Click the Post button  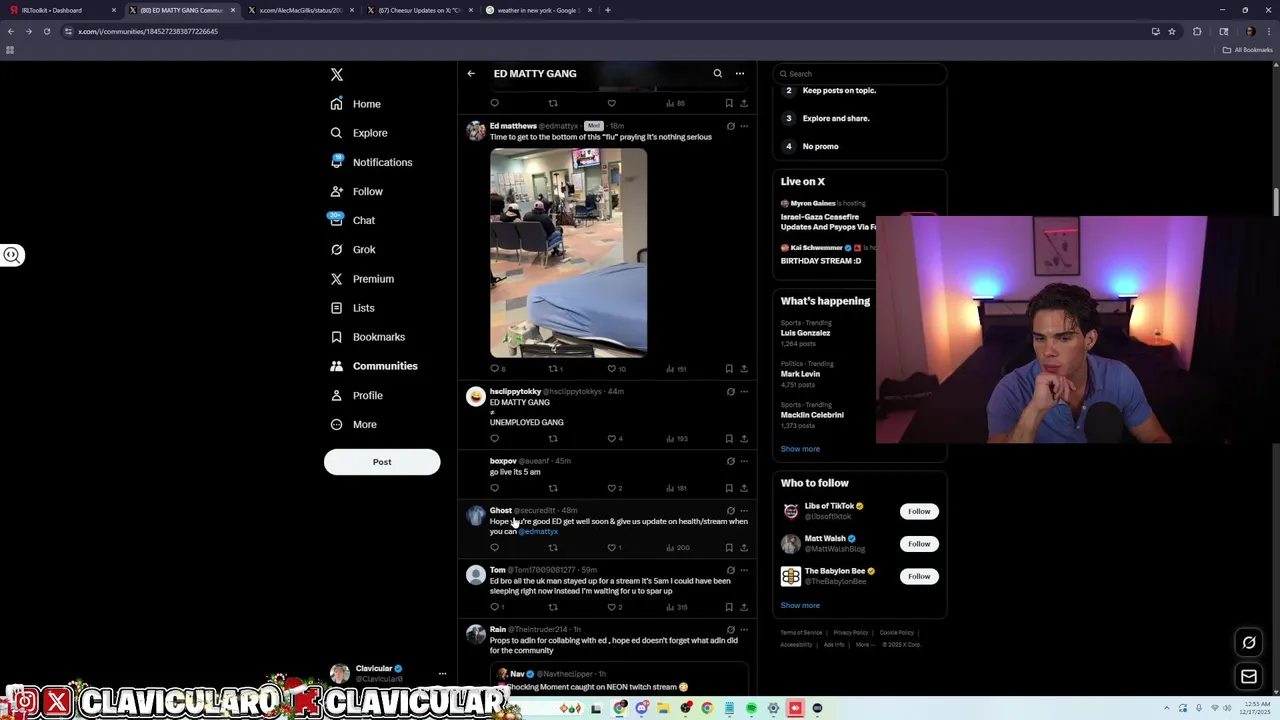tap(382, 462)
